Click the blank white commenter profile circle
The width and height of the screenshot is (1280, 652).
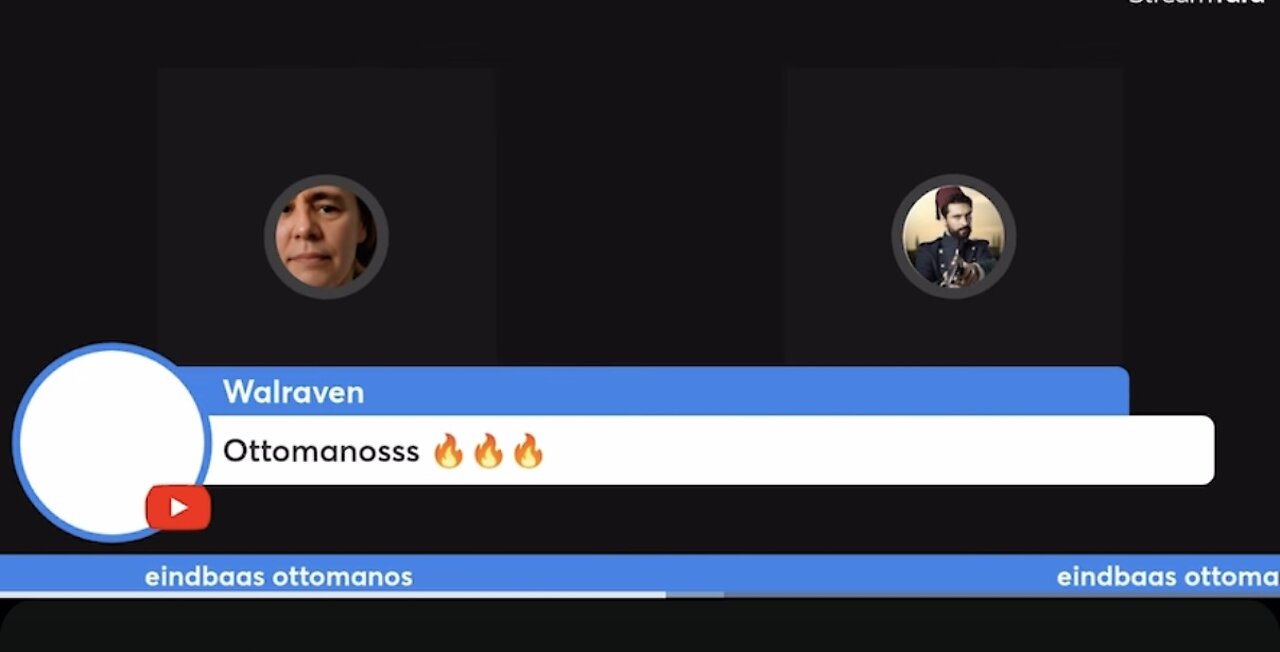pyautogui.click(x=111, y=442)
